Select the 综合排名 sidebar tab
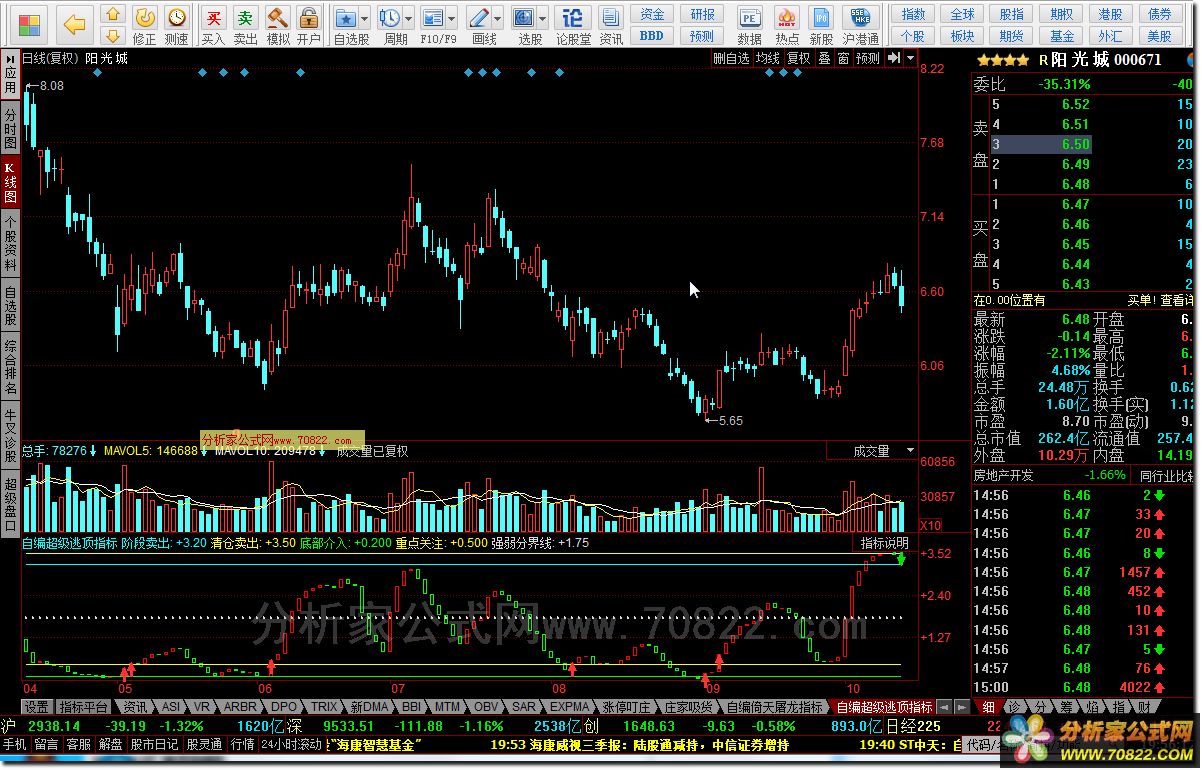Screen dimensions: 1202x770 (10, 367)
